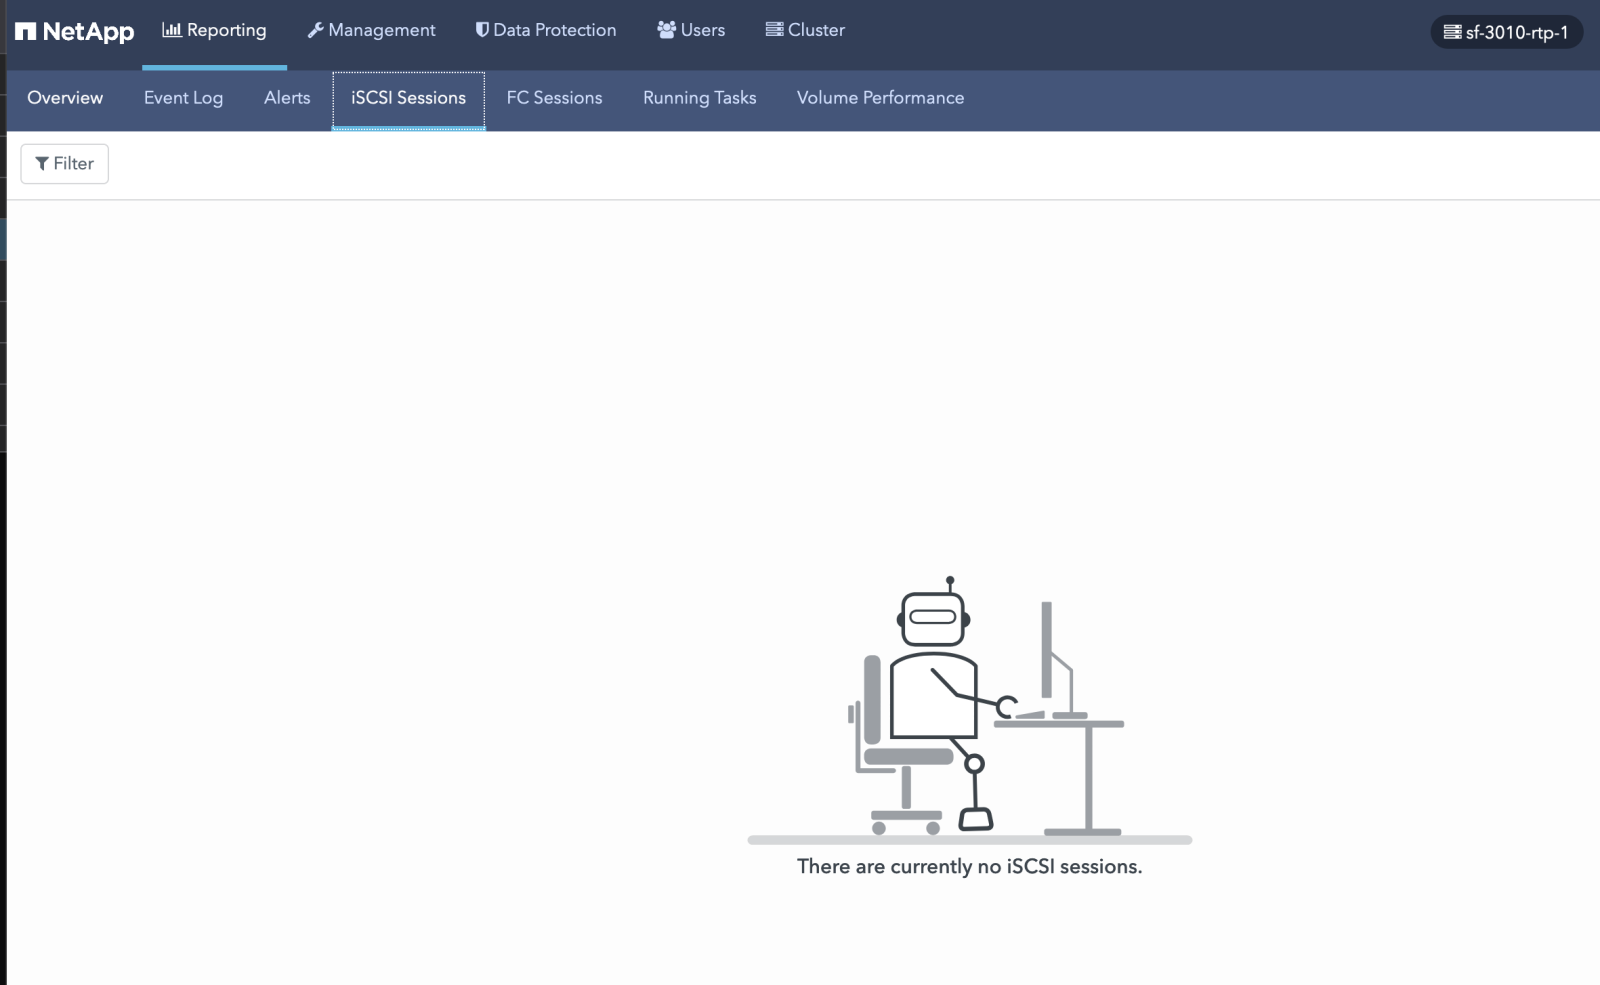Click the bar chart icon beside Reporting

click(171, 30)
